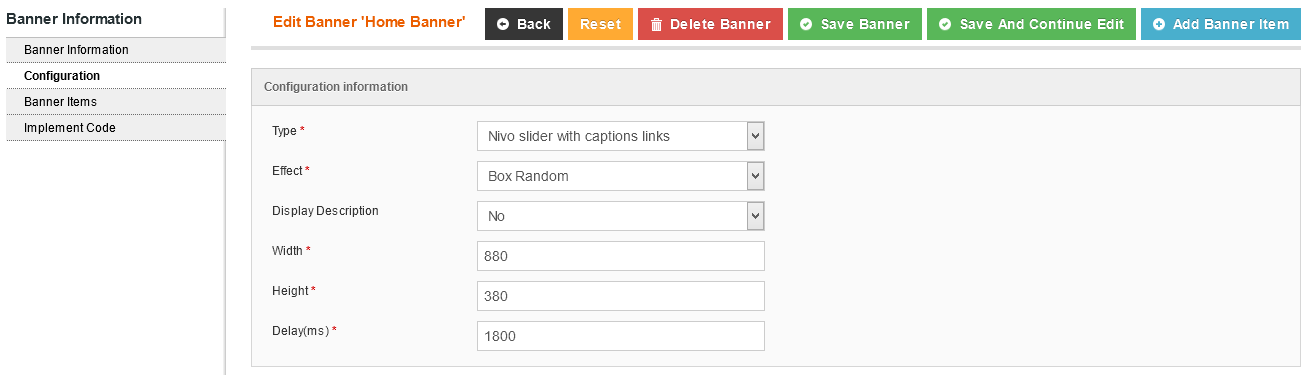
Task: Focus the Width input field
Action: 621,256
